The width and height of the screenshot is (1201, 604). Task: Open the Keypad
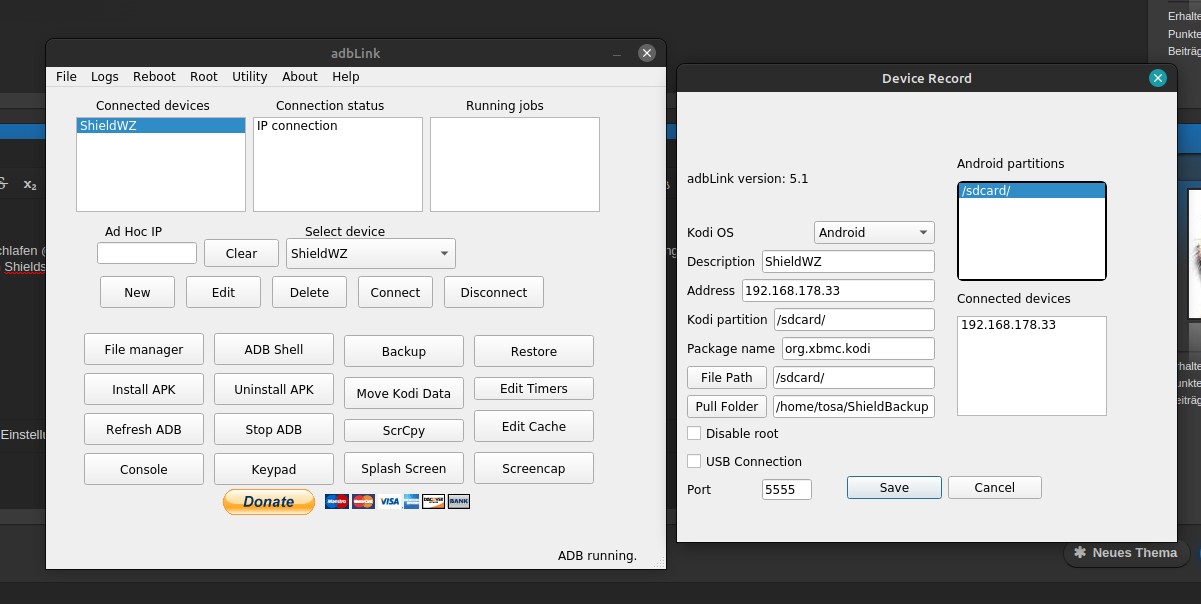[274, 469]
